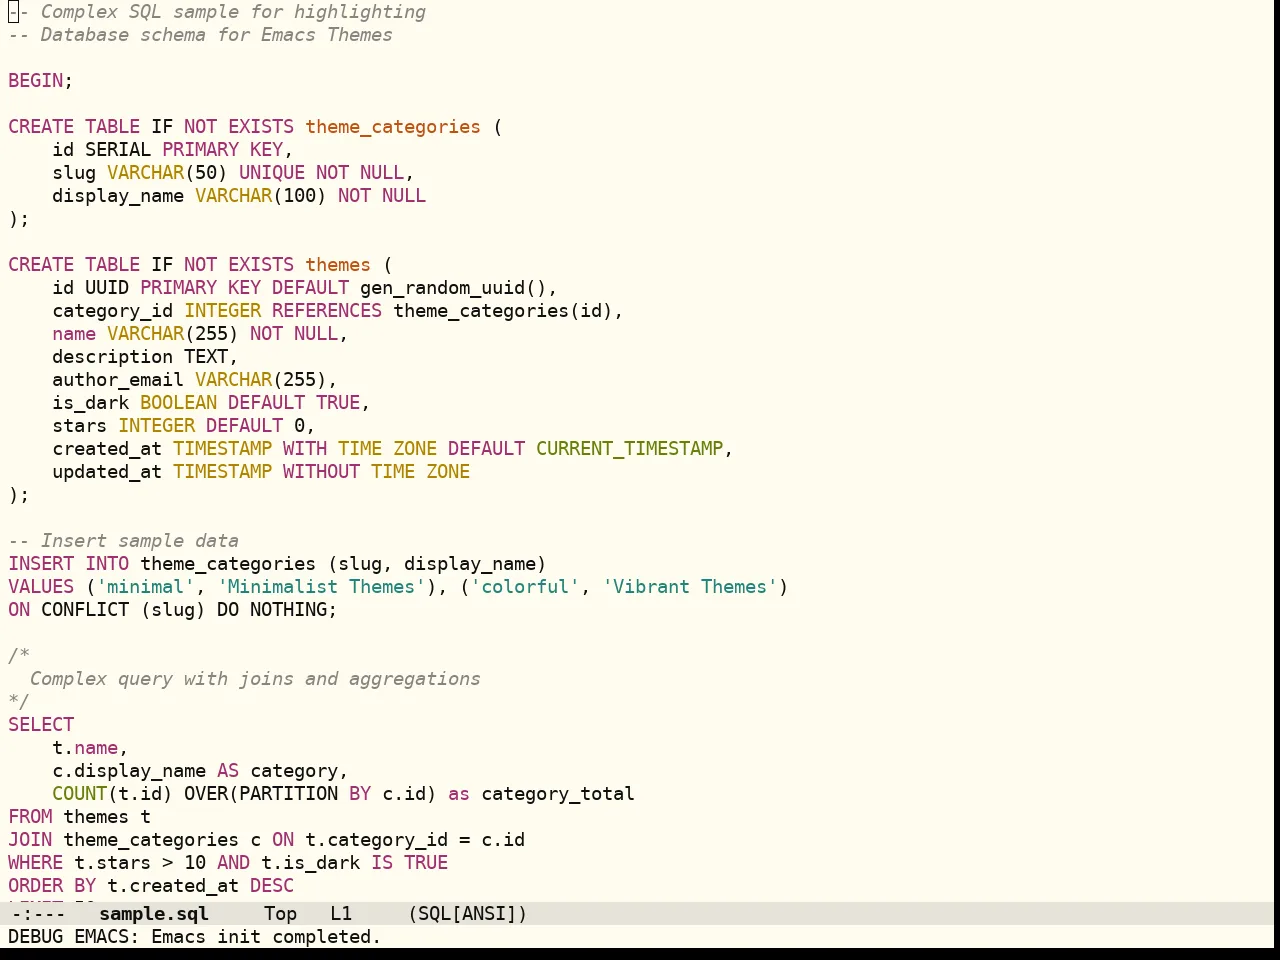Click the 'minimal' string literal
1280x960 pixels.
click(x=146, y=587)
